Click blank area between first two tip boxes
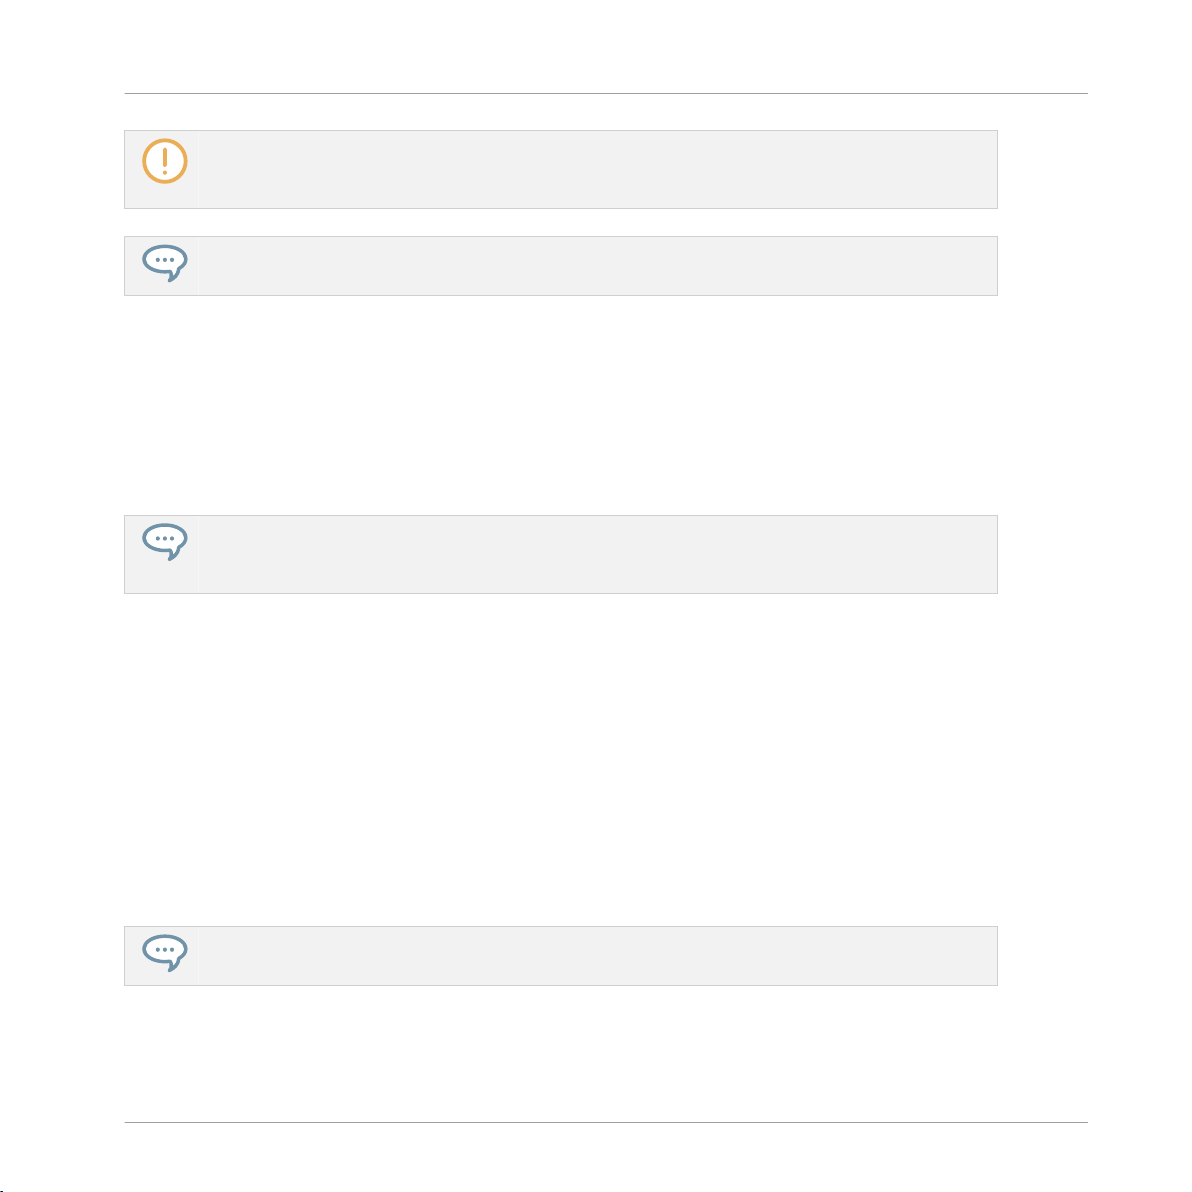This screenshot has width=1192, height=1192. coord(561,405)
